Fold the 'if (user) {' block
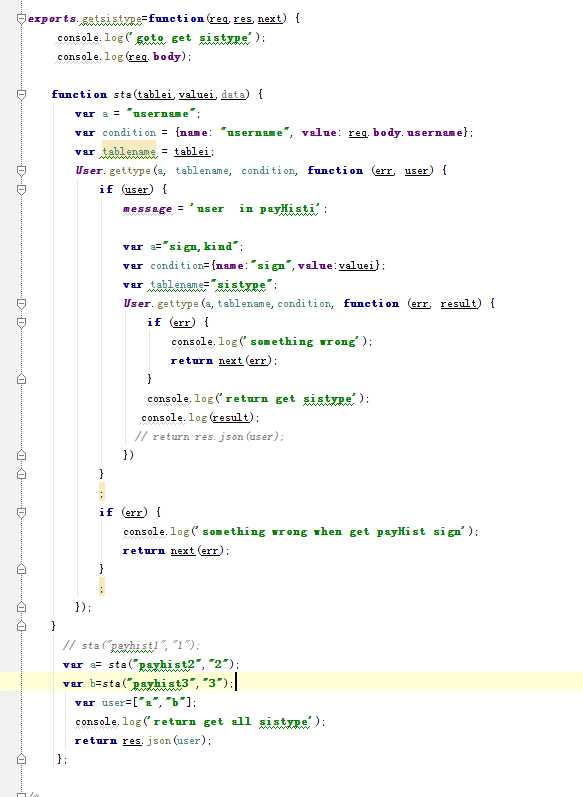The image size is (583, 797). 21,190
